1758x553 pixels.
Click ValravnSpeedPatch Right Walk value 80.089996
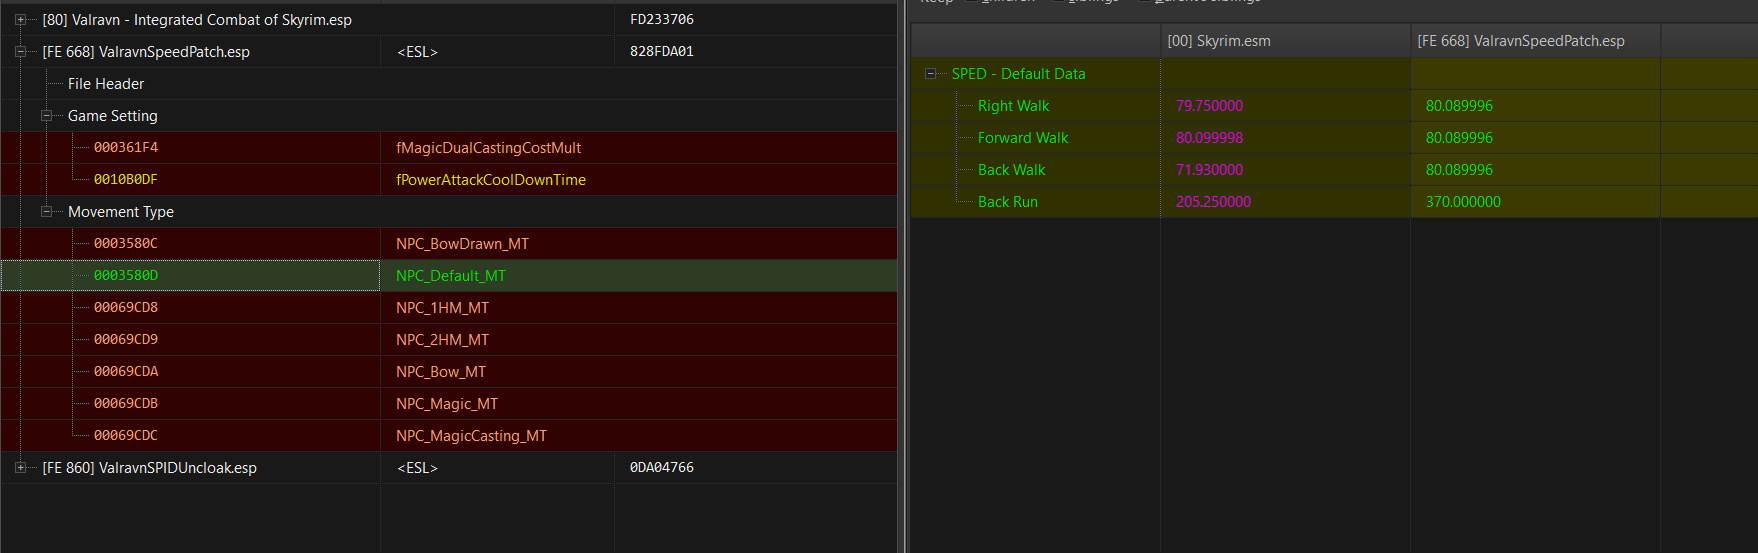(1459, 106)
